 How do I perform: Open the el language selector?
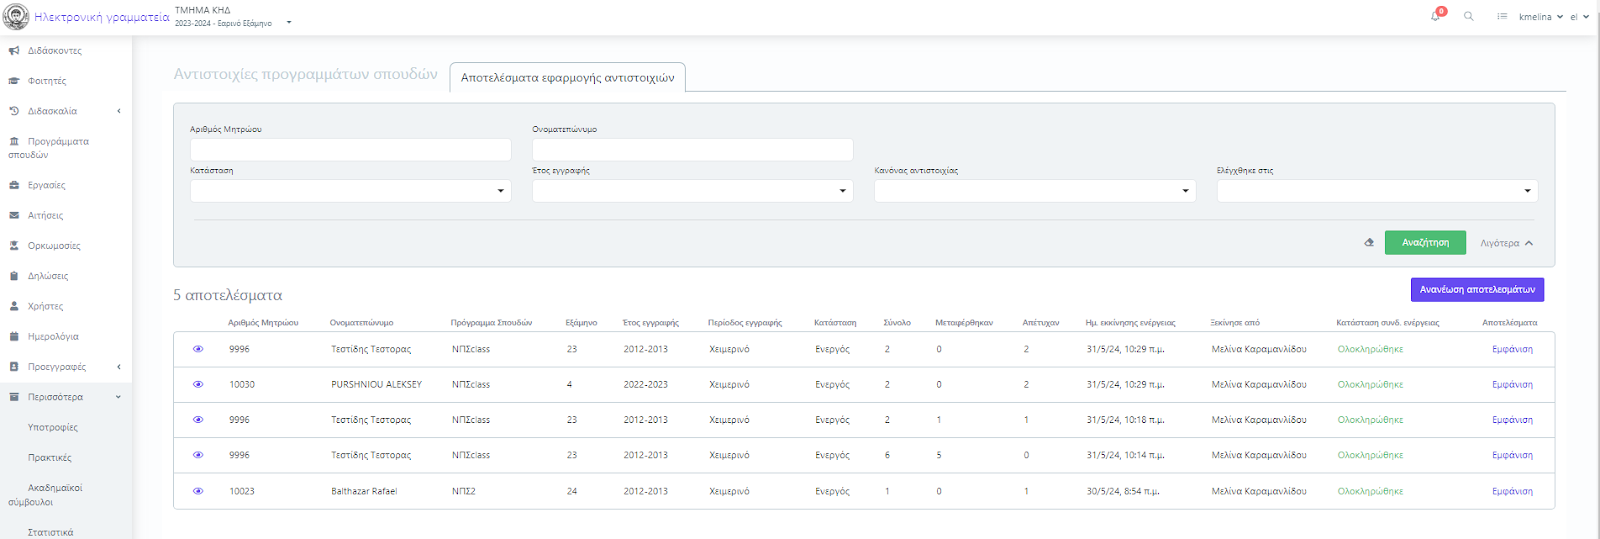coord(1579,17)
